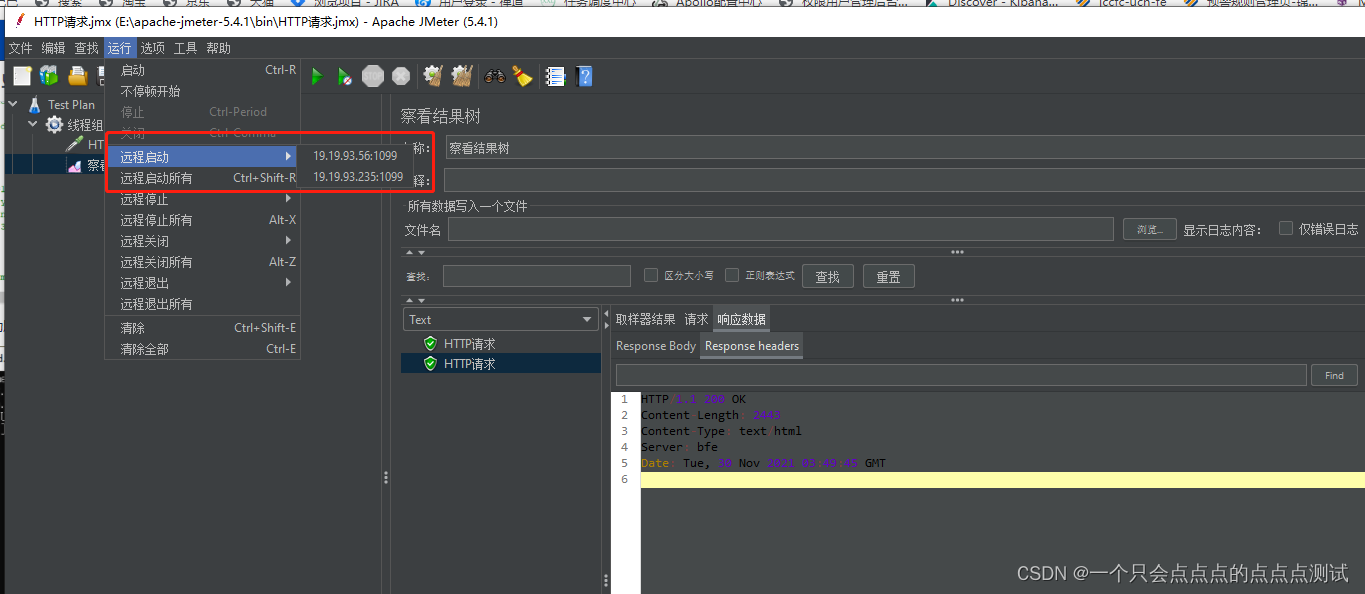1365x594 pixels.
Task: Click the Find button
Action: (x=1334, y=375)
